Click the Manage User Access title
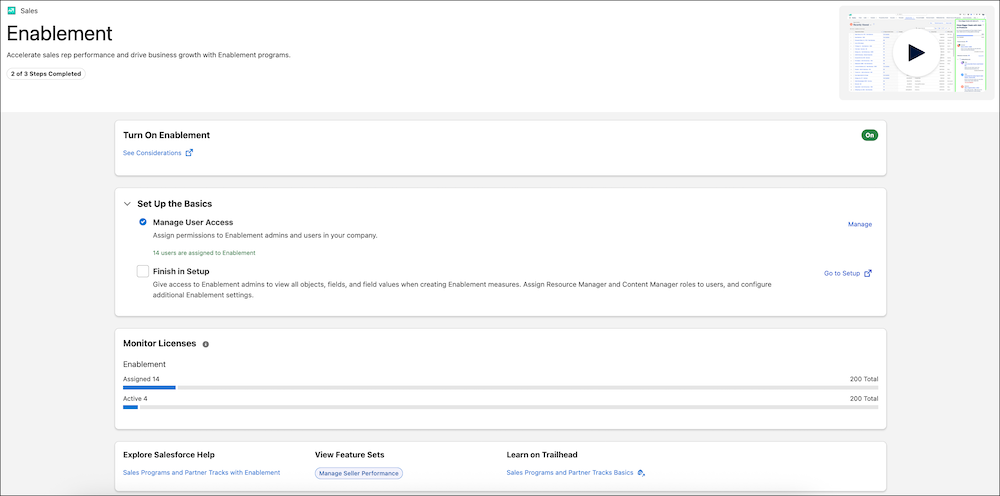 [193, 222]
